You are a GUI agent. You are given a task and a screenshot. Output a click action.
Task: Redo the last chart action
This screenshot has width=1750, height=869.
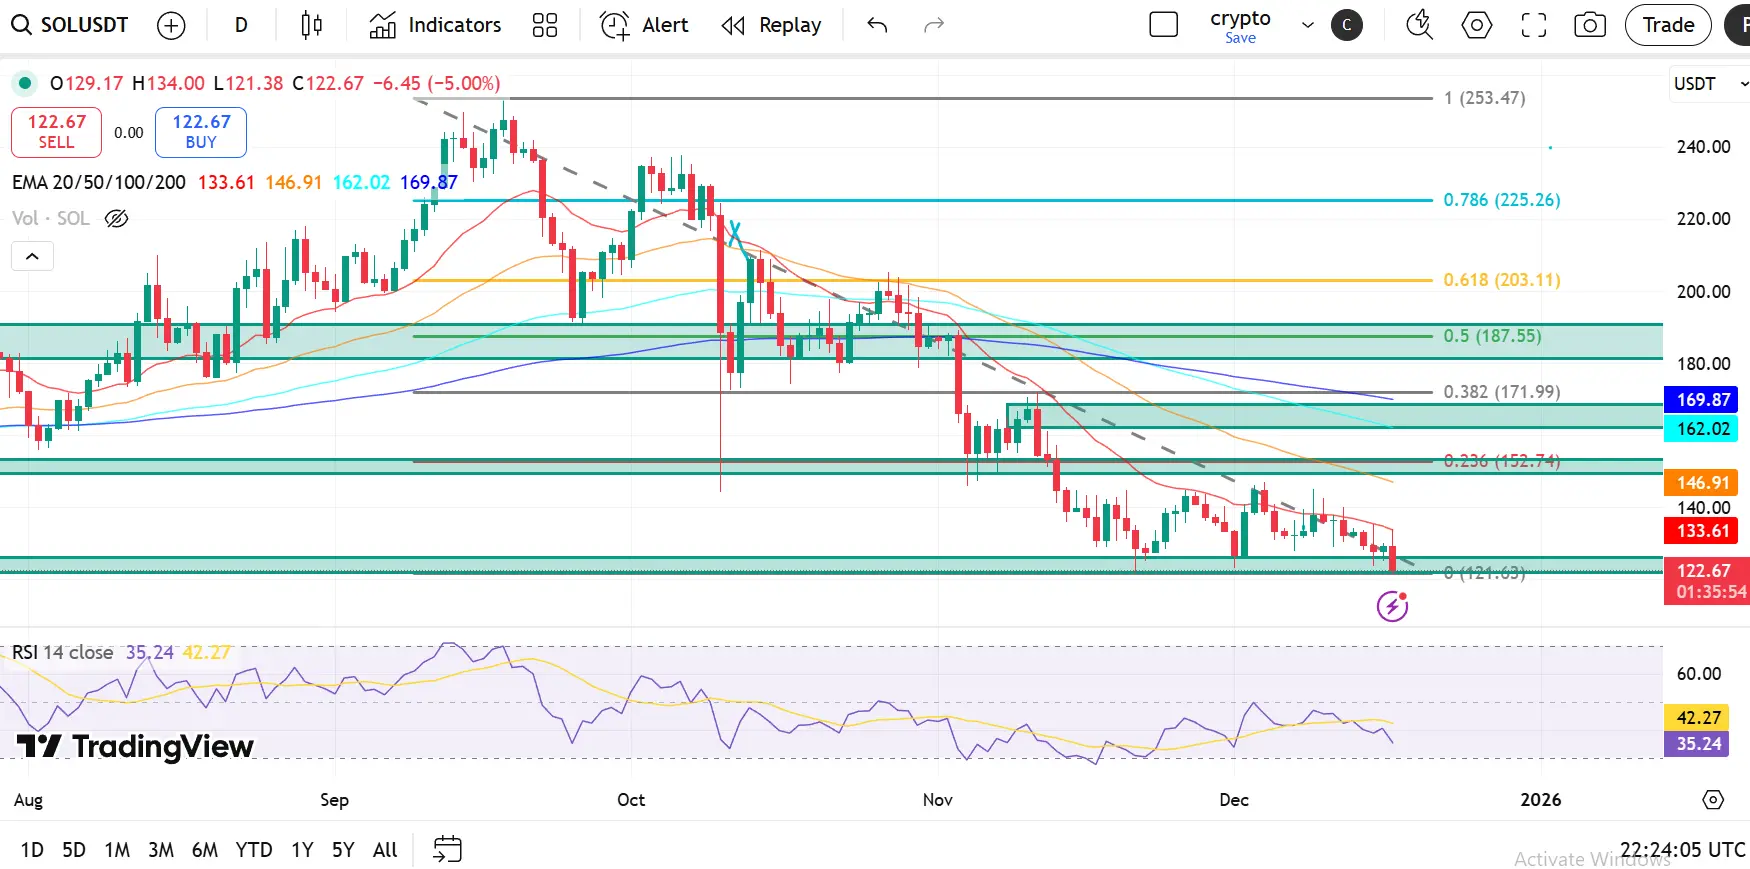click(x=934, y=25)
